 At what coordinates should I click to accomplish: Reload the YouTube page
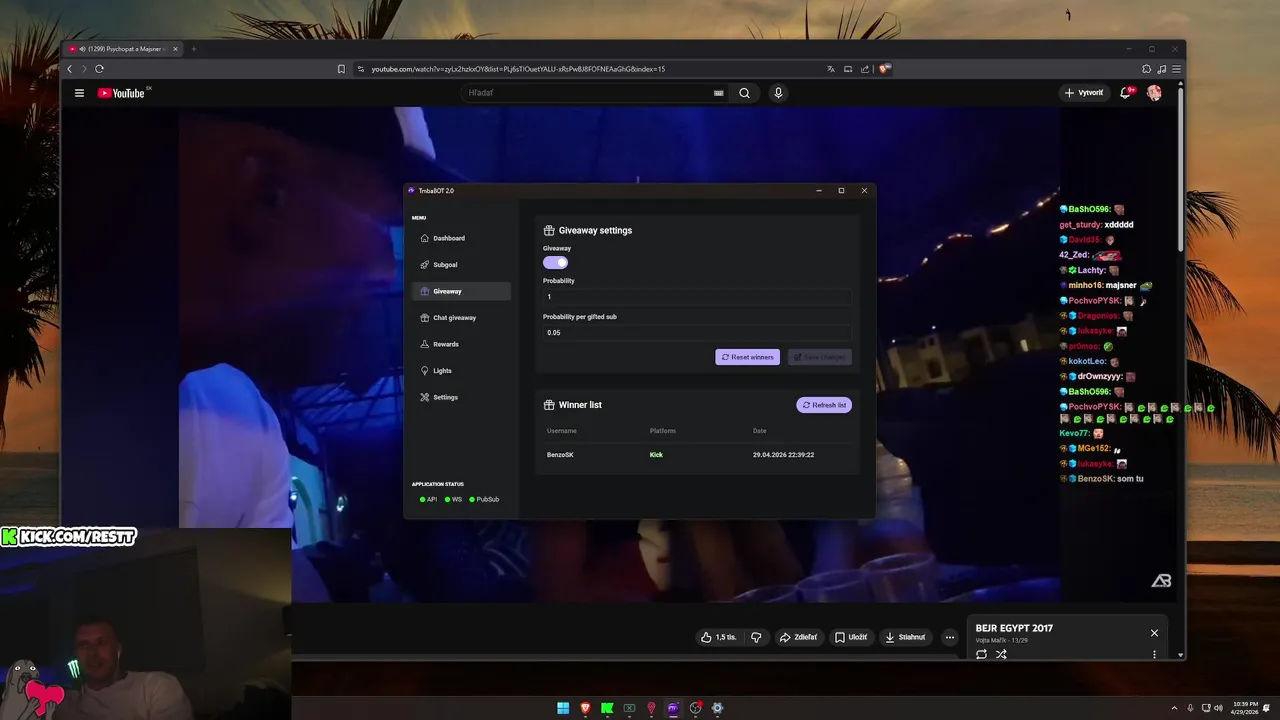99,69
